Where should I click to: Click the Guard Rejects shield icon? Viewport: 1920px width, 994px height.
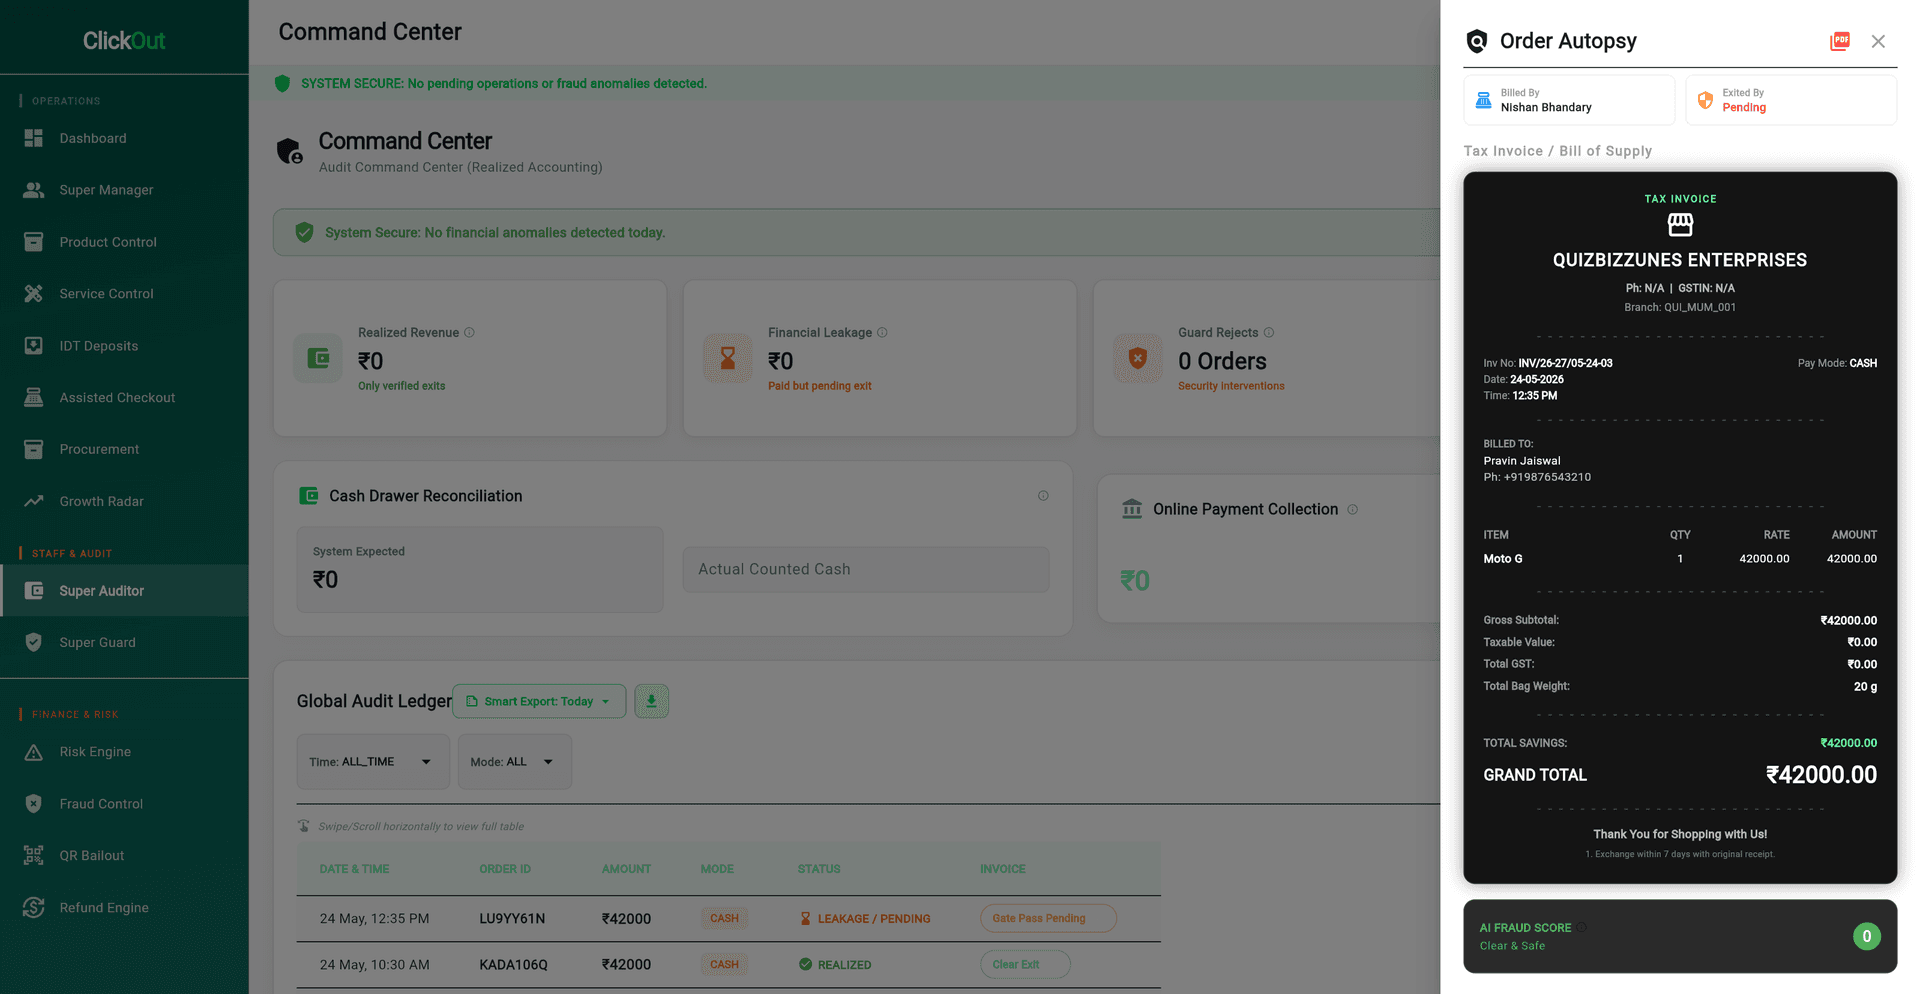[x=1138, y=358]
